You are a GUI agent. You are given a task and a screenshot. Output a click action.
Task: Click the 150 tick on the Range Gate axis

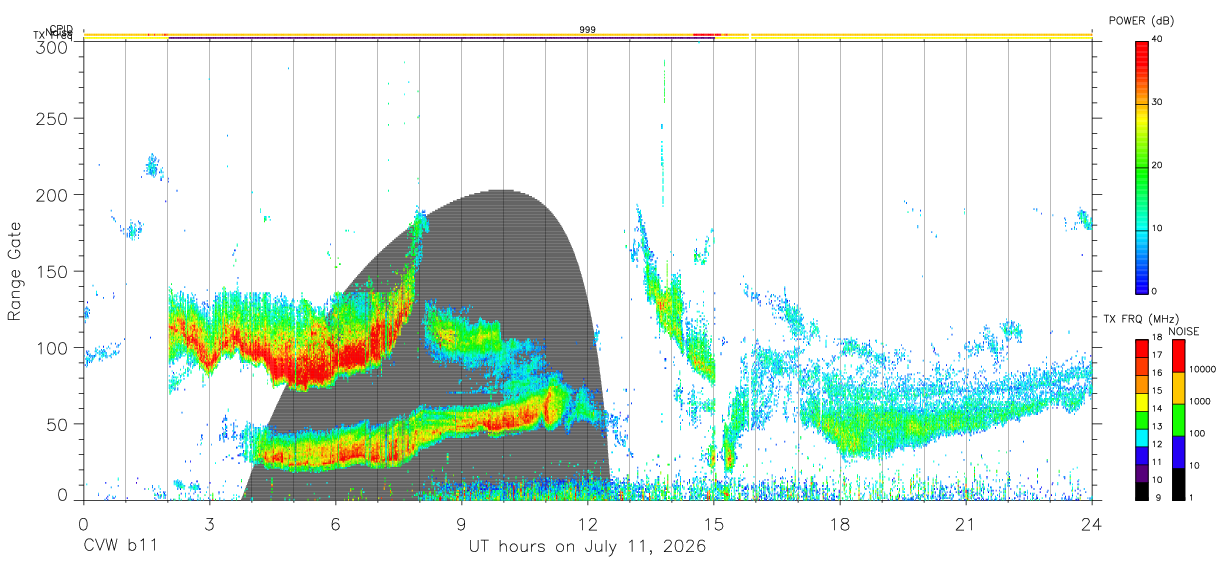(52, 271)
